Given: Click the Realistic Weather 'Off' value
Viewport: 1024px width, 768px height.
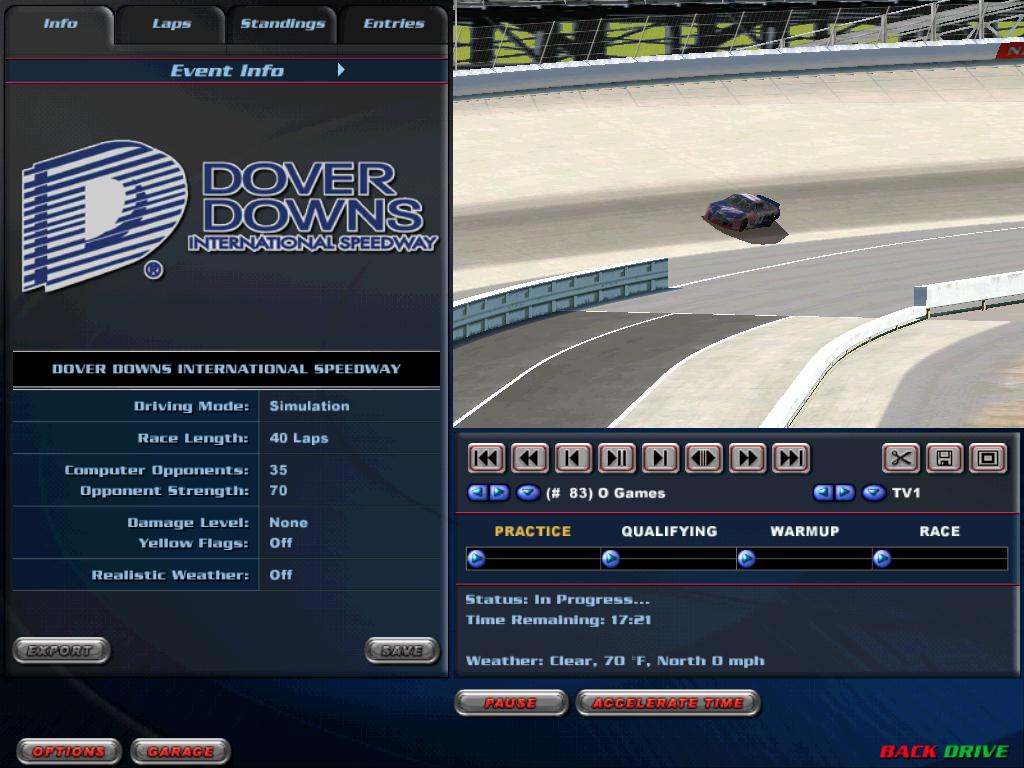Looking at the screenshot, I should point(281,575).
